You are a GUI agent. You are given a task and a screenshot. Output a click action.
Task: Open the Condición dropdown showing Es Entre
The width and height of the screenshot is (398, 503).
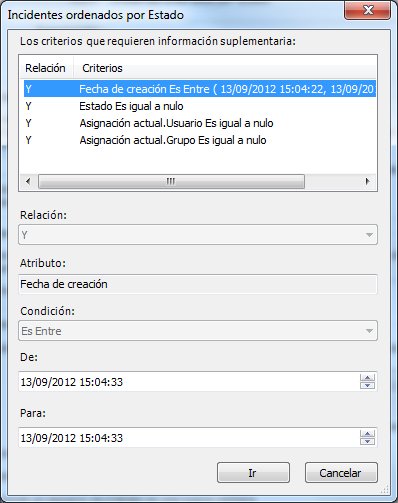pos(198,331)
